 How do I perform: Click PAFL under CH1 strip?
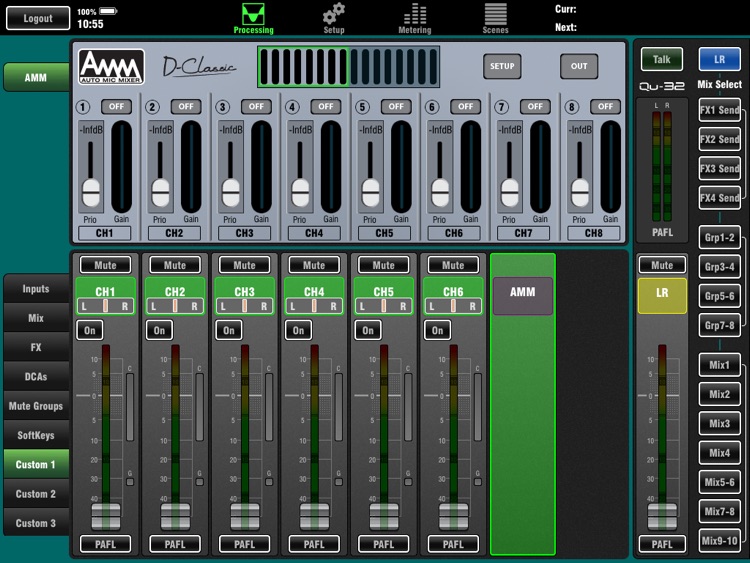(x=105, y=544)
